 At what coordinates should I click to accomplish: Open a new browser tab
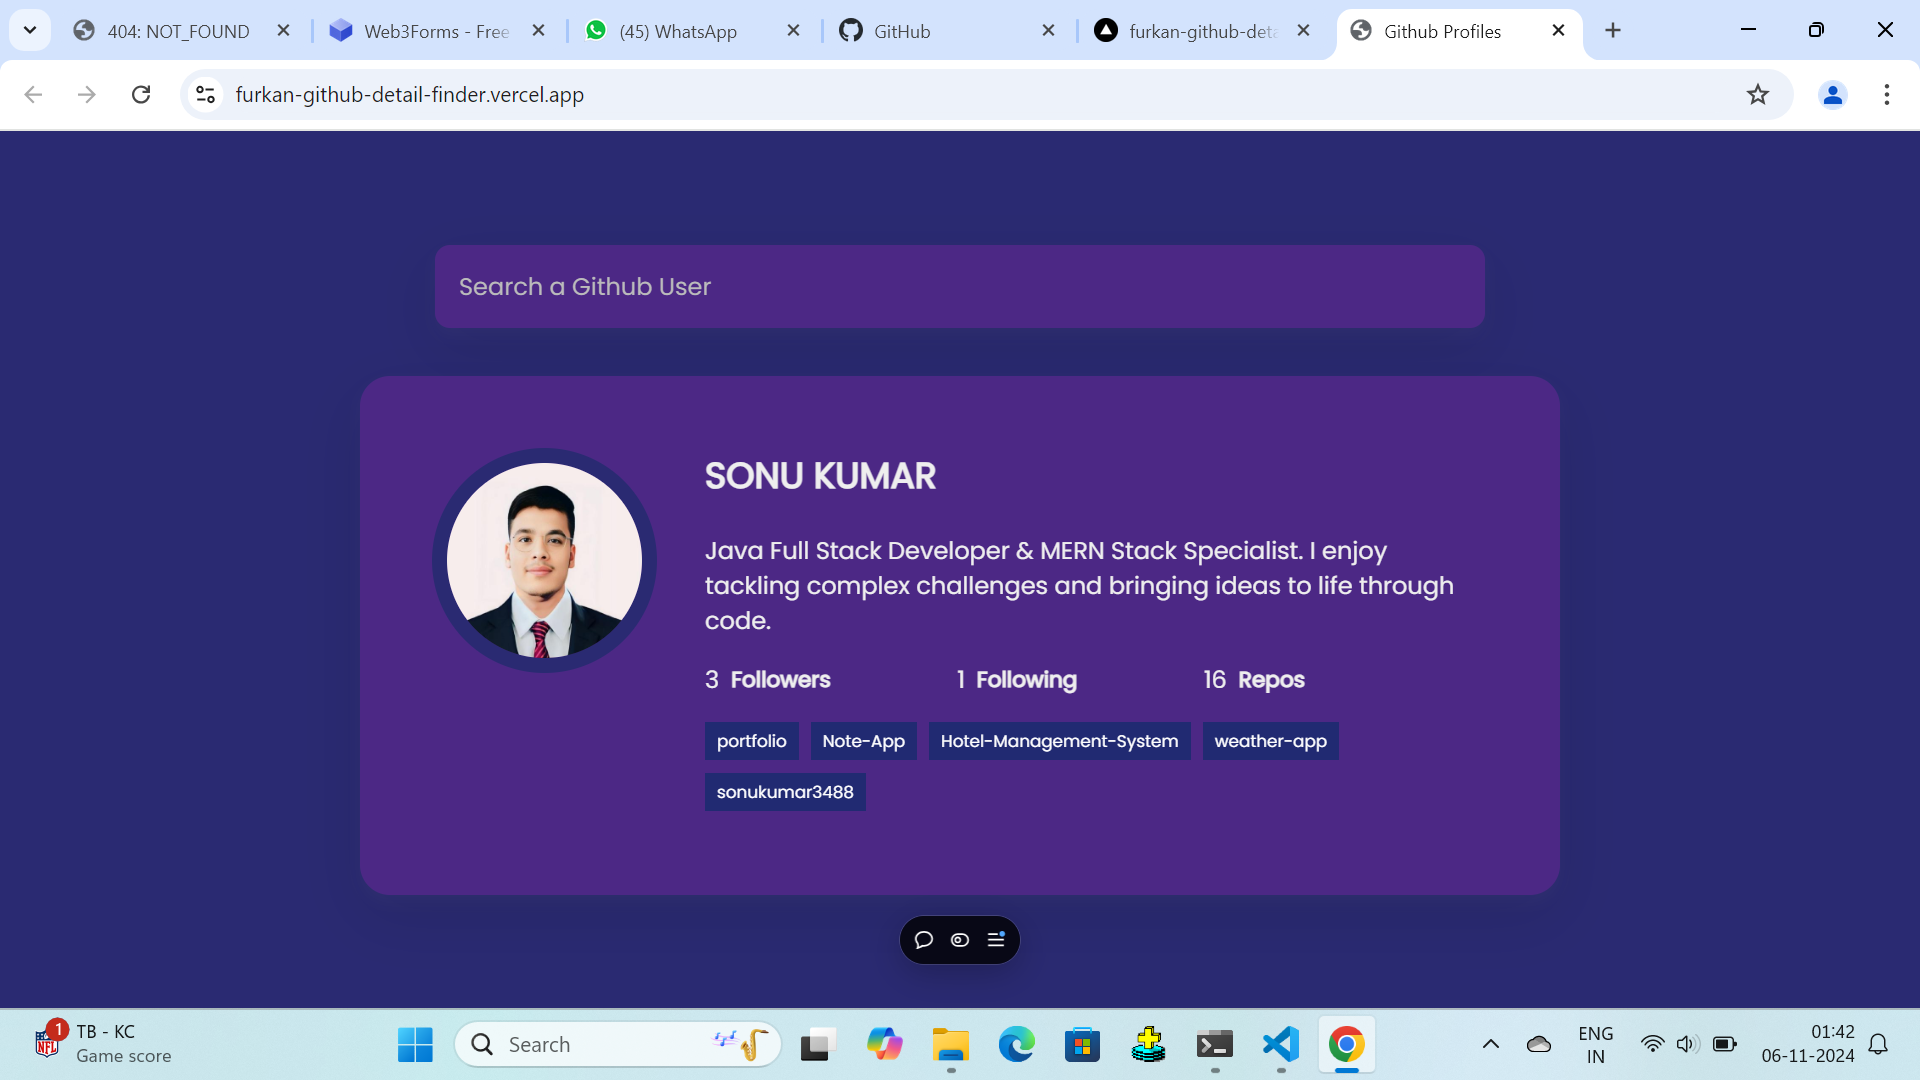pyautogui.click(x=1613, y=31)
